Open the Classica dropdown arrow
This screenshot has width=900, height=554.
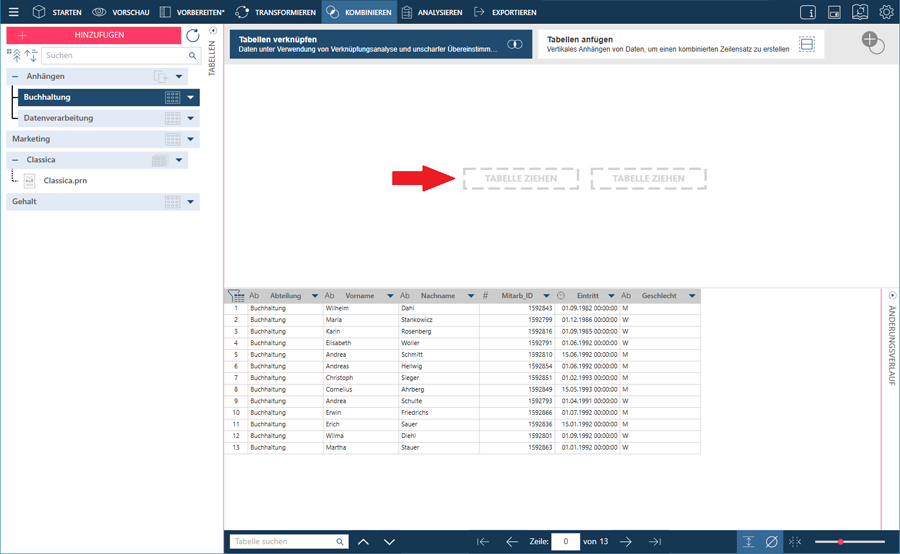pyautogui.click(x=179, y=160)
